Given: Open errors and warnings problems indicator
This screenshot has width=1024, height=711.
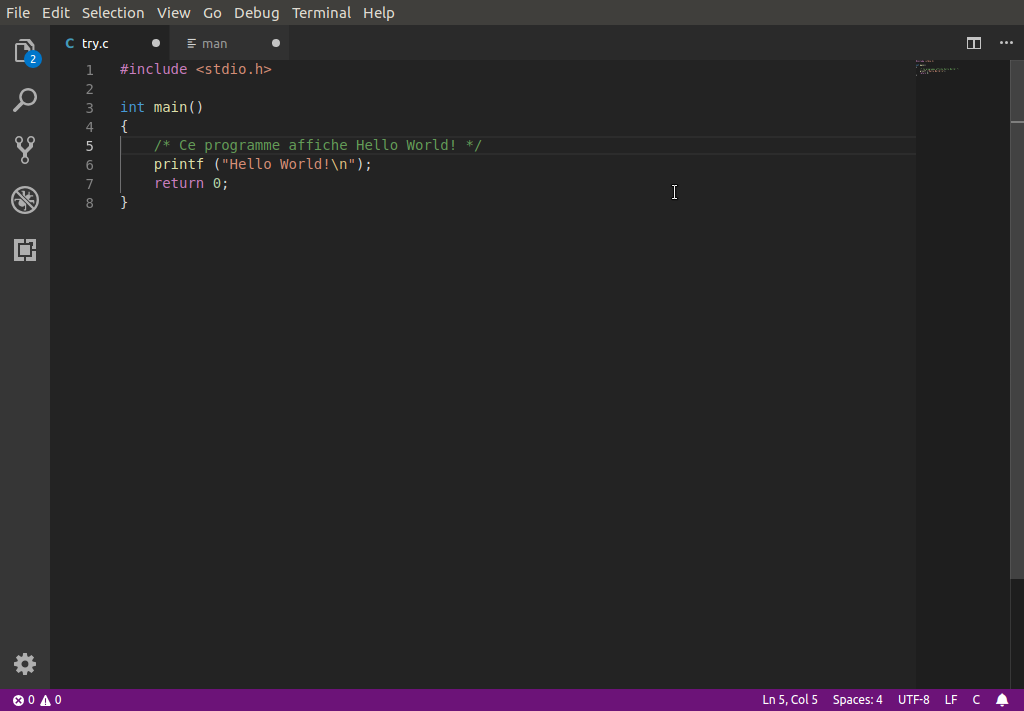Looking at the screenshot, I should click(x=37, y=700).
